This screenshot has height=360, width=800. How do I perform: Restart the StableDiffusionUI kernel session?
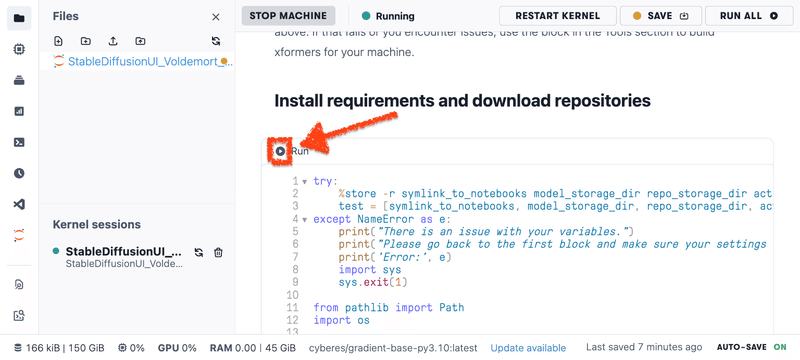pos(199,252)
